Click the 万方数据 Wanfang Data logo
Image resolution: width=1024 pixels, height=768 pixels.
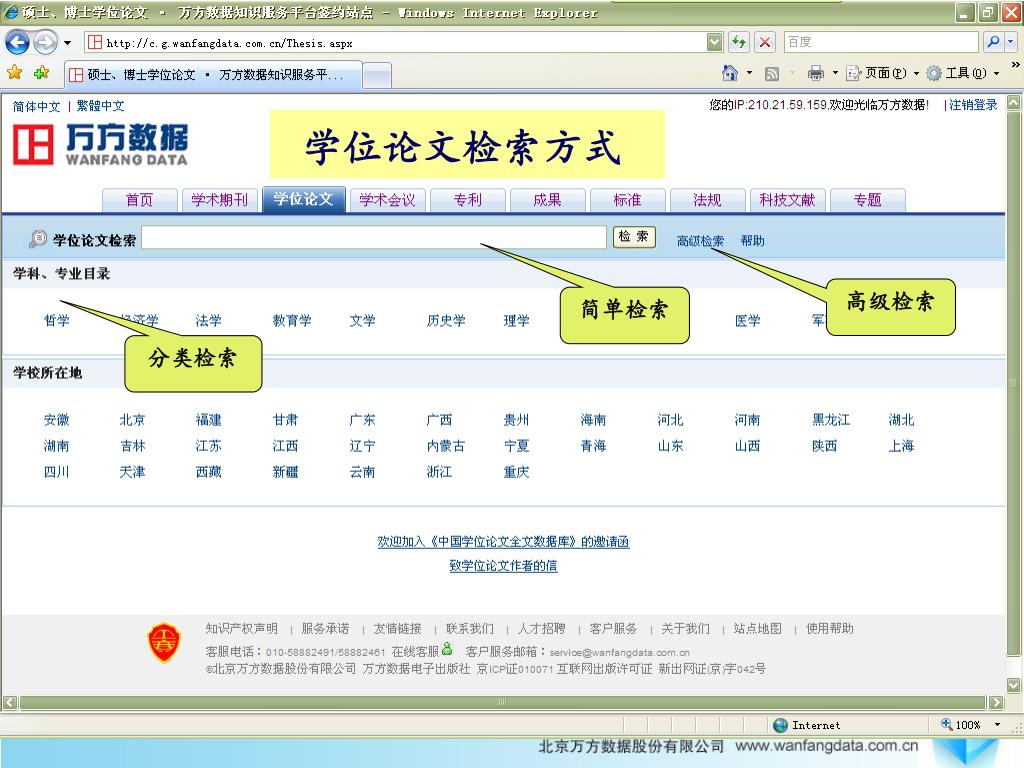click(x=101, y=144)
